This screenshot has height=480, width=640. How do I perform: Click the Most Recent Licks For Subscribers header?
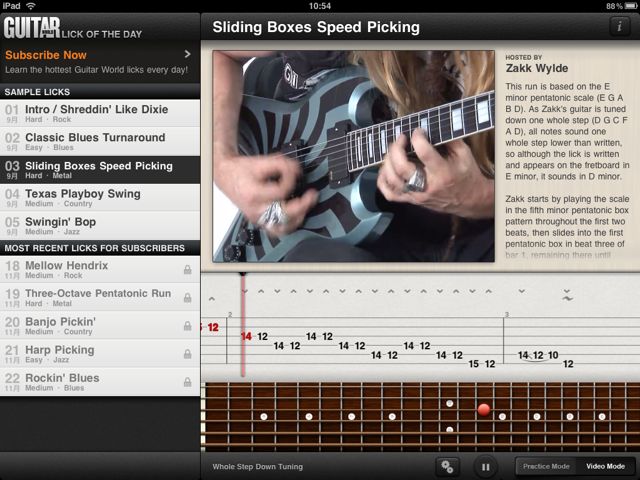(x=100, y=248)
